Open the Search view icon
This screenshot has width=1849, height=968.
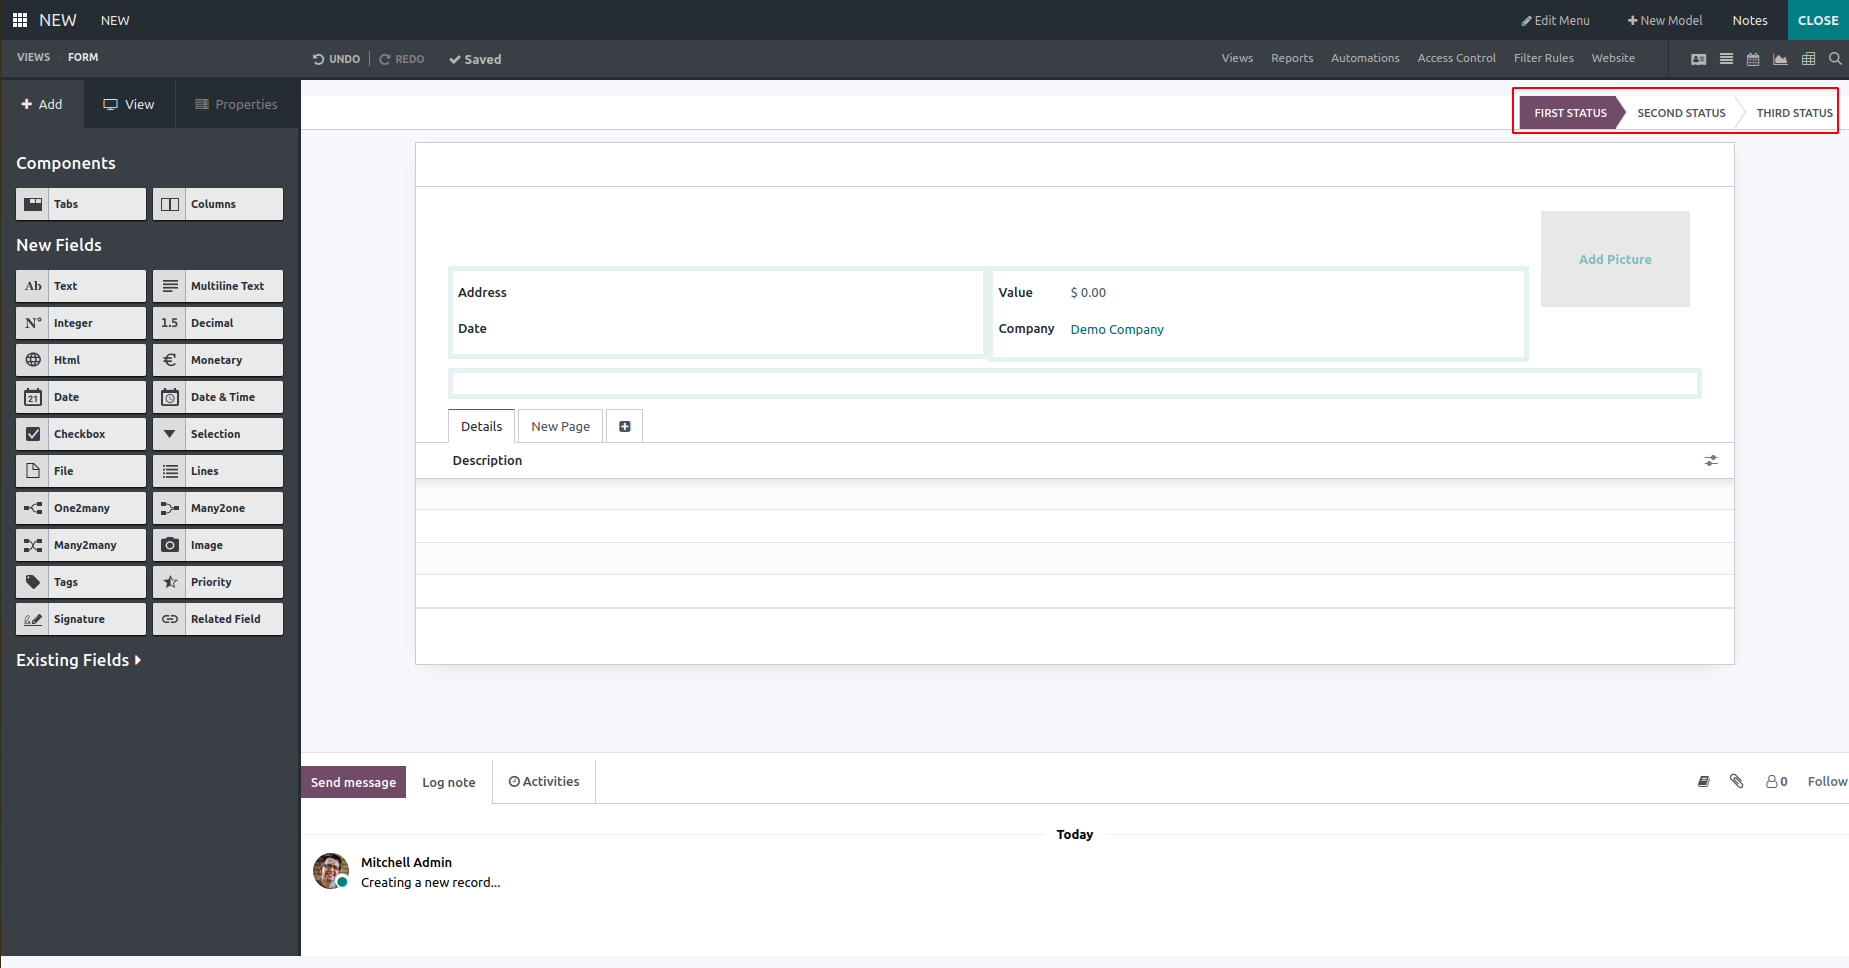point(1835,59)
